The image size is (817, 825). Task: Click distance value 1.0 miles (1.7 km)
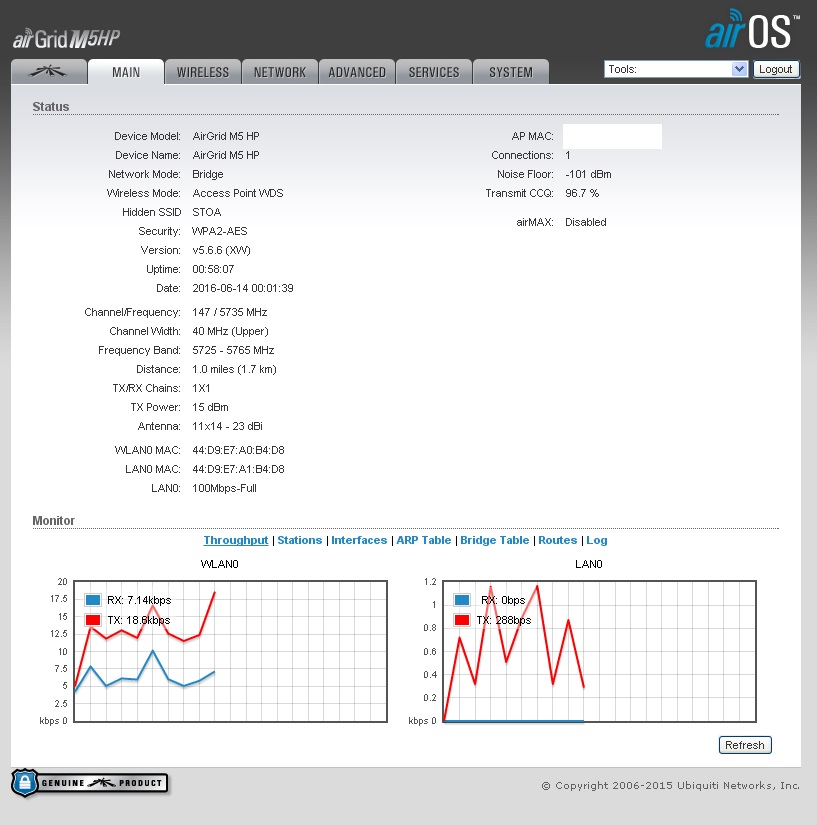click(234, 369)
